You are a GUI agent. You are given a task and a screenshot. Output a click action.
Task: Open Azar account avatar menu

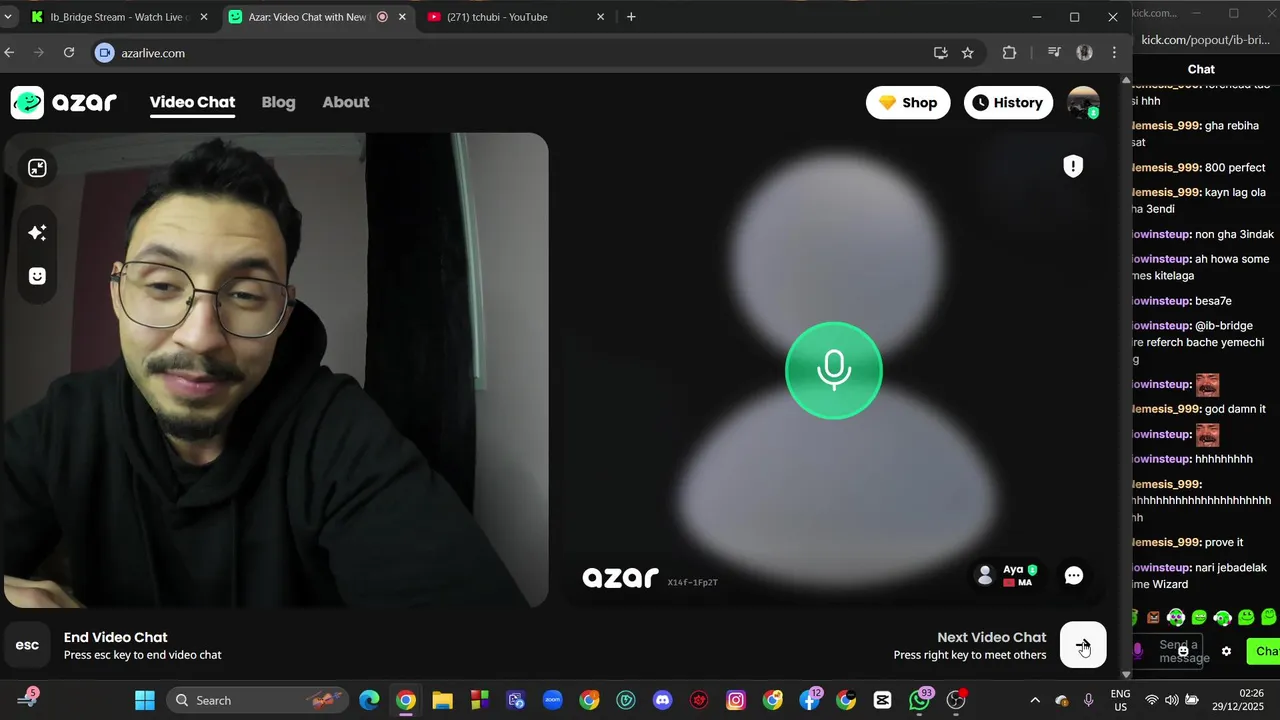[1083, 102]
